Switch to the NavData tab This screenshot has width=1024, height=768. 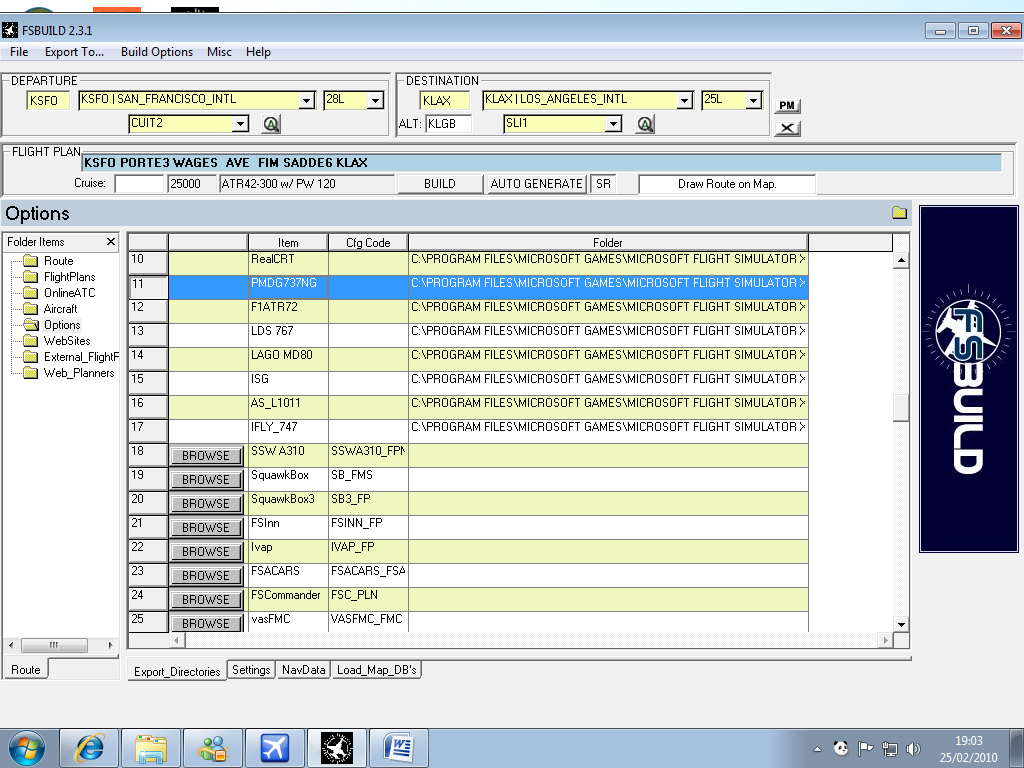(x=304, y=670)
